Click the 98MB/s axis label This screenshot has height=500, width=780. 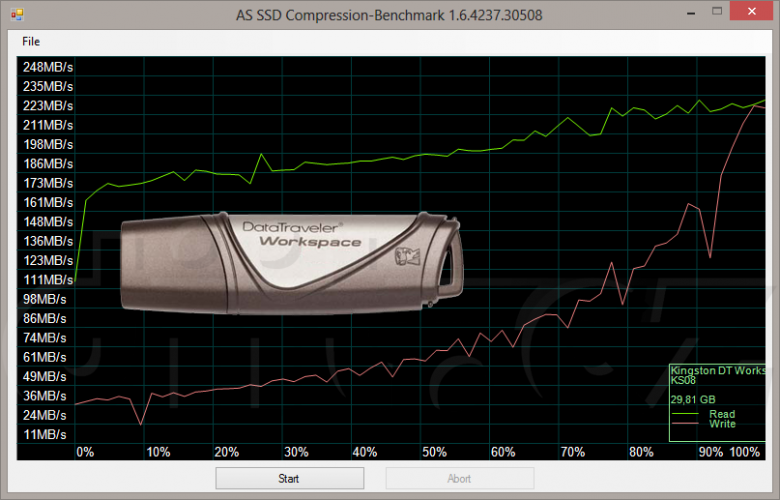44,299
